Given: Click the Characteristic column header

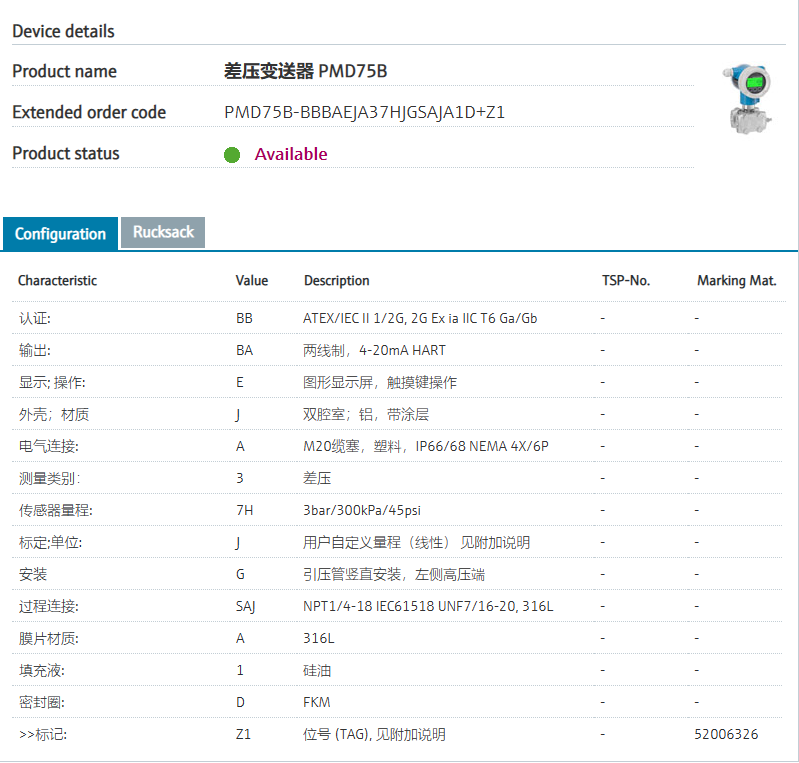Looking at the screenshot, I should pos(57,281).
